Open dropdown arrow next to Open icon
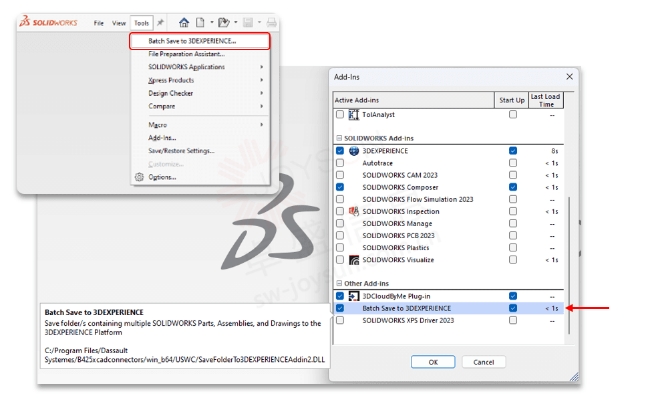 tap(236, 22)
